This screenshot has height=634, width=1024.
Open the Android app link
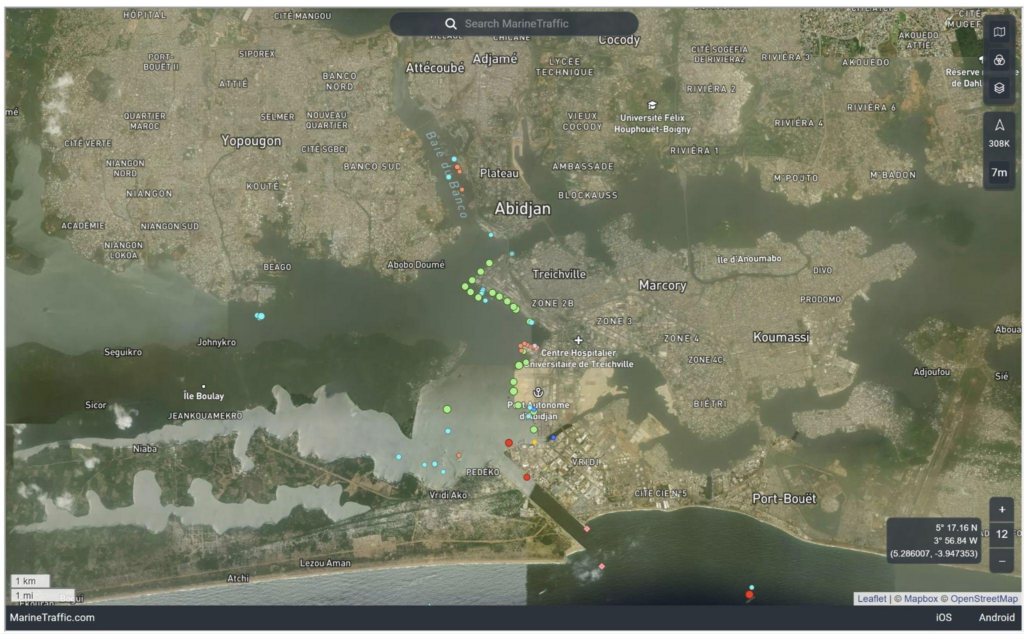tap(996, 618)
